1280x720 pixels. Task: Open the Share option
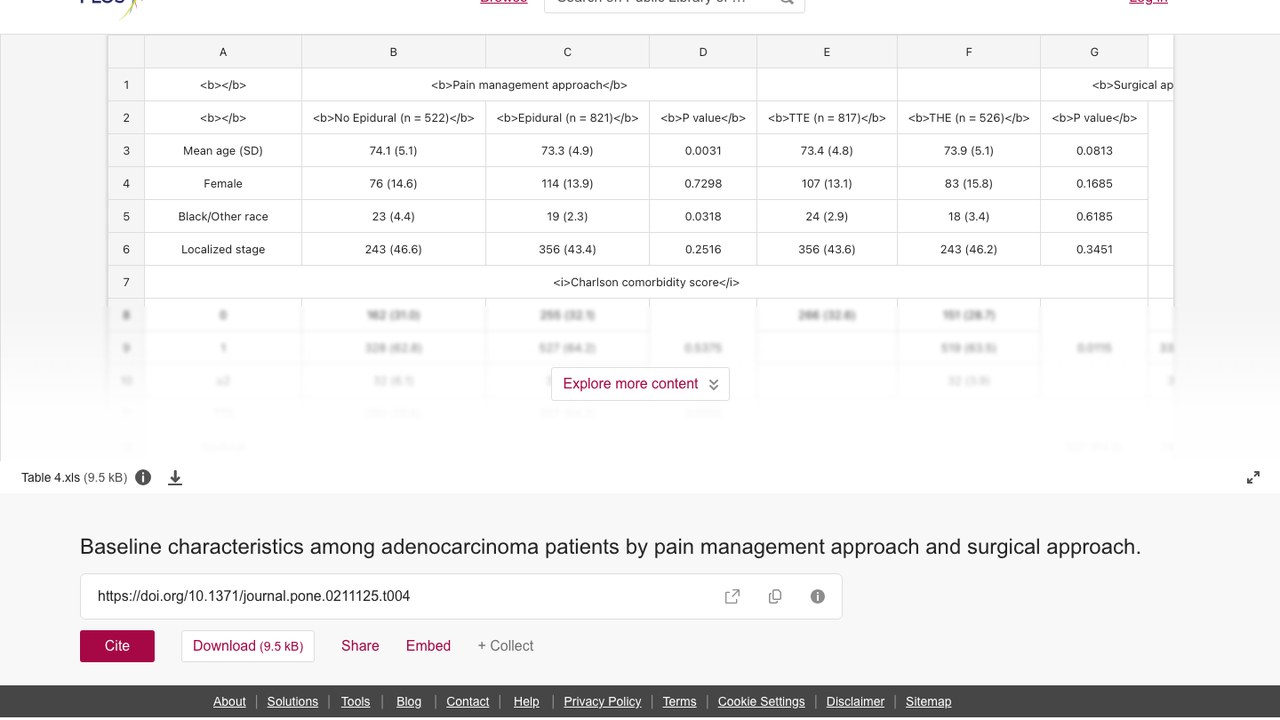360,646
